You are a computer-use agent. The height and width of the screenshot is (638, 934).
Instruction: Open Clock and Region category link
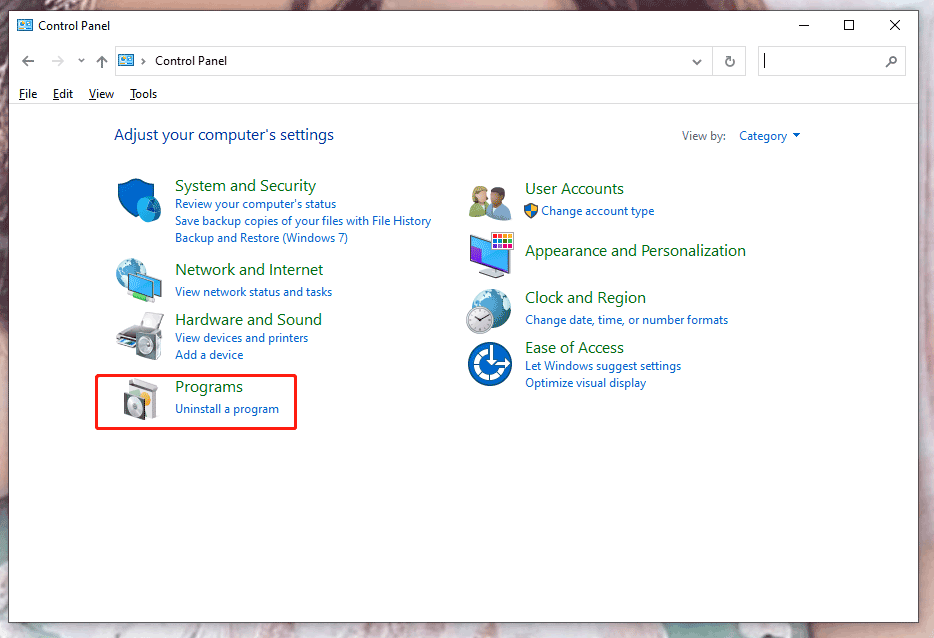(x=586, y=298)
